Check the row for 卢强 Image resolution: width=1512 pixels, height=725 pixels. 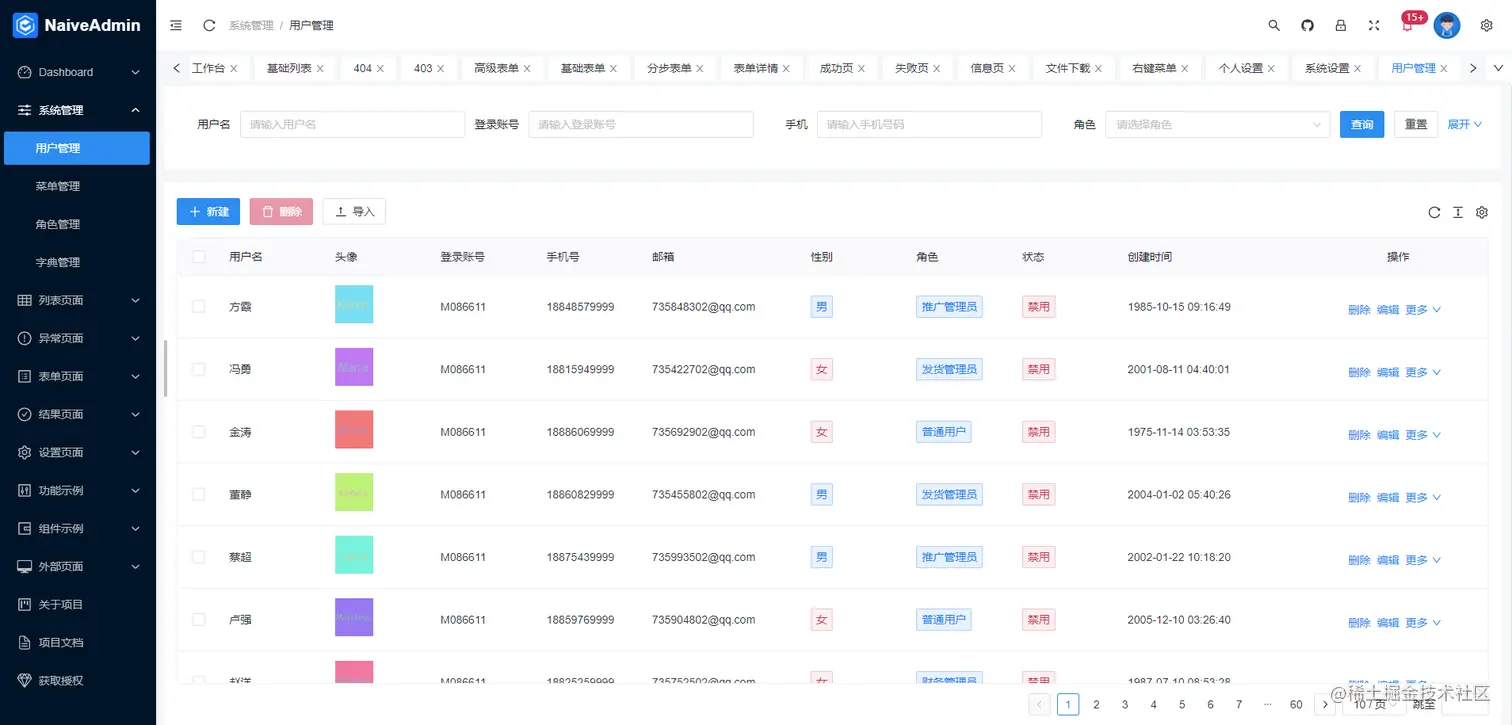coord(198,620)
